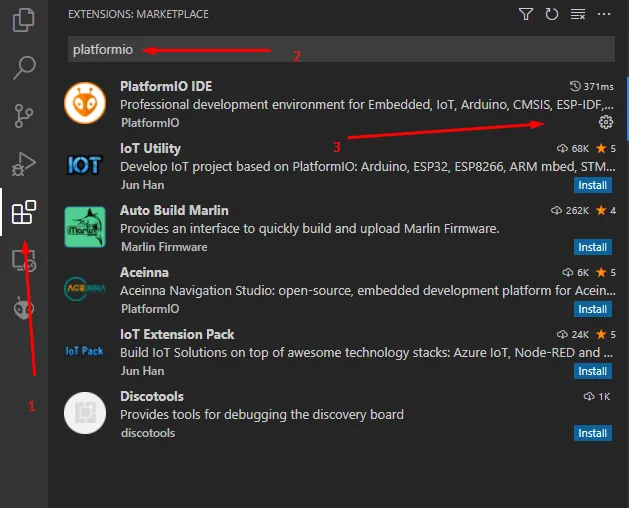Click the 262K download count of Marlin

click(570, 210)
